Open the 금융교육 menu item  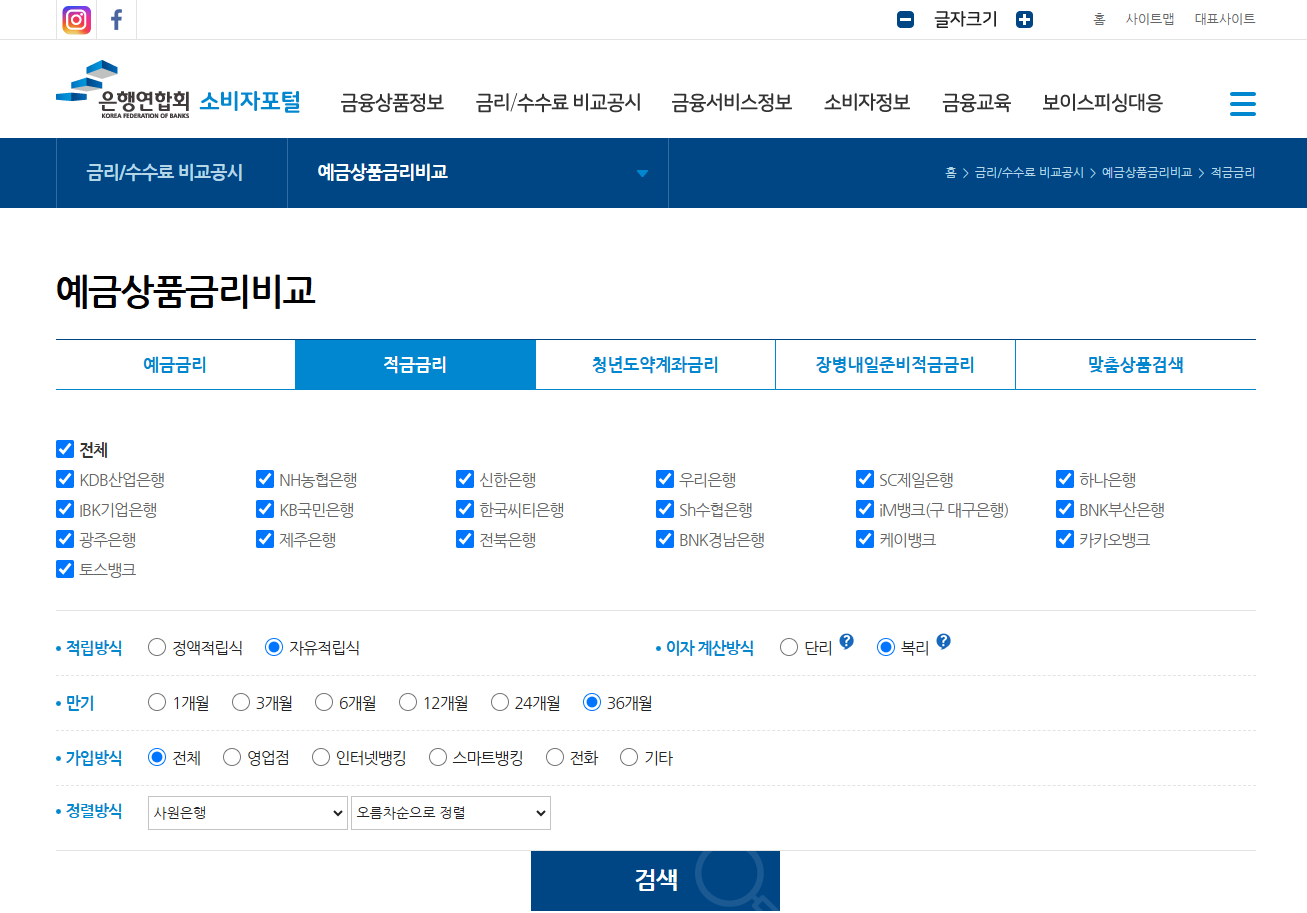point(976,102)
